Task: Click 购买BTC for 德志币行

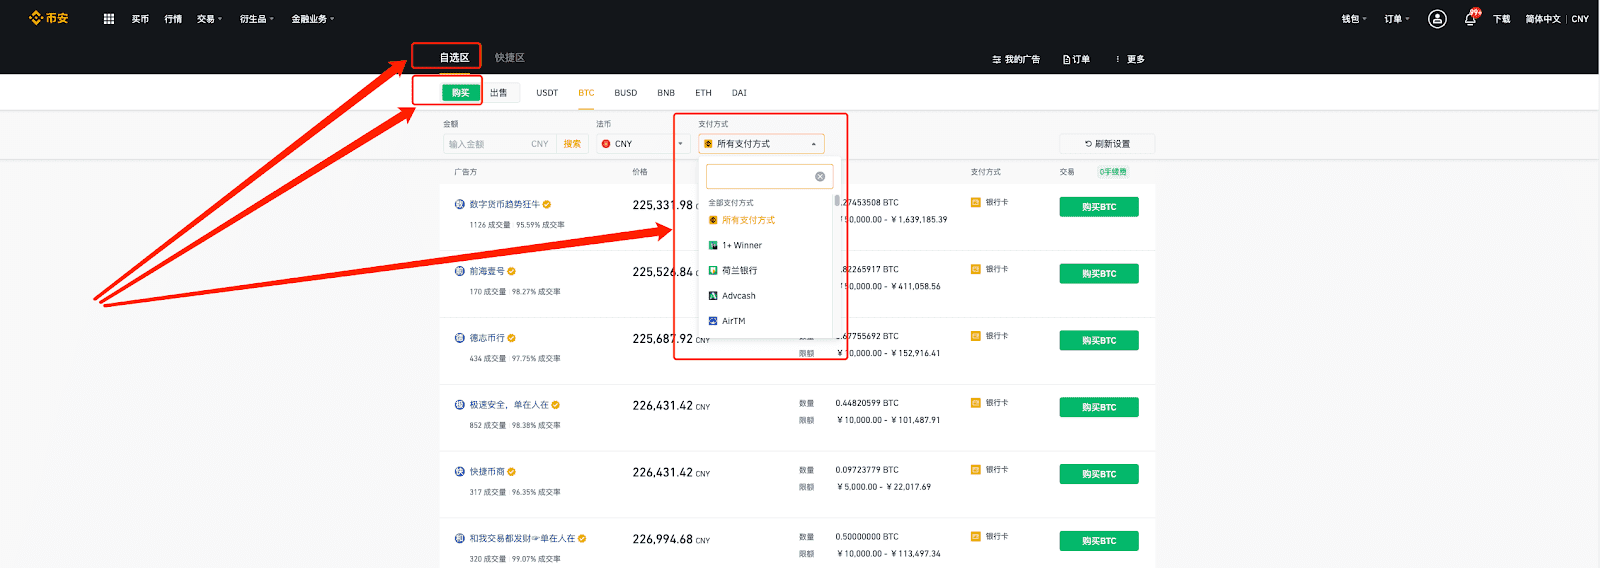Action: pos(1099,341)
